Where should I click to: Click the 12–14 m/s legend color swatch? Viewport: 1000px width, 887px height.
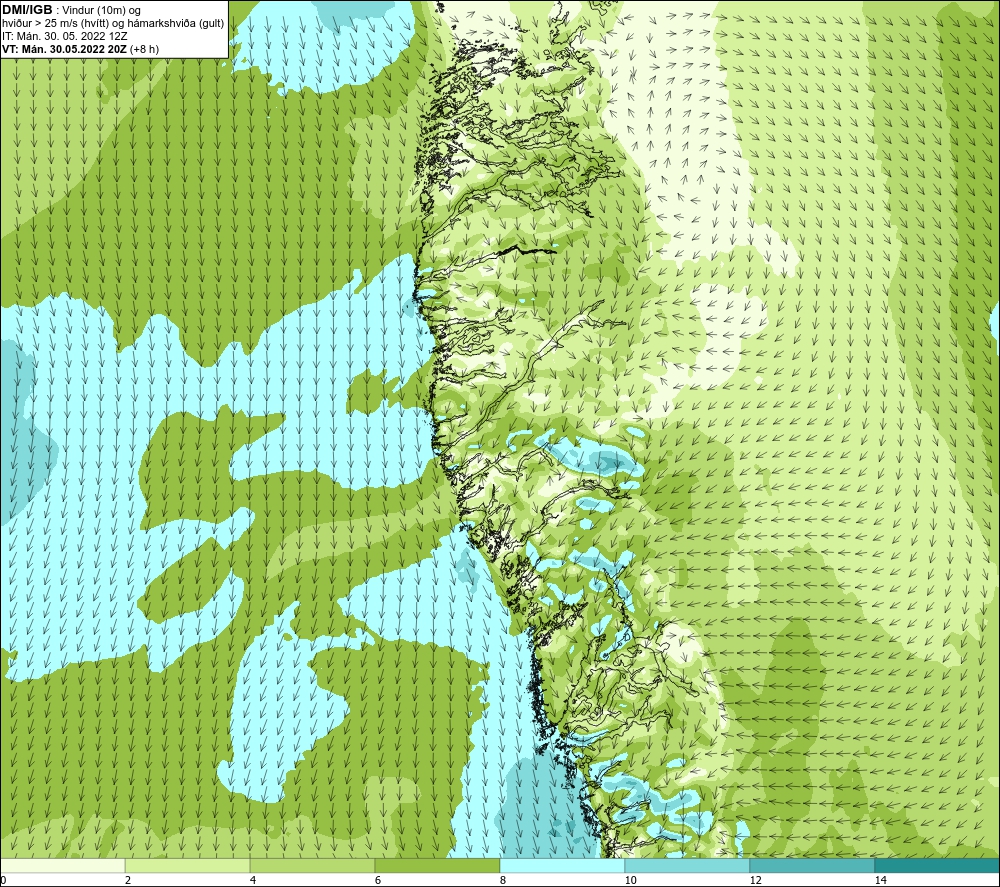pyautogui.click(x=812, y=865)
